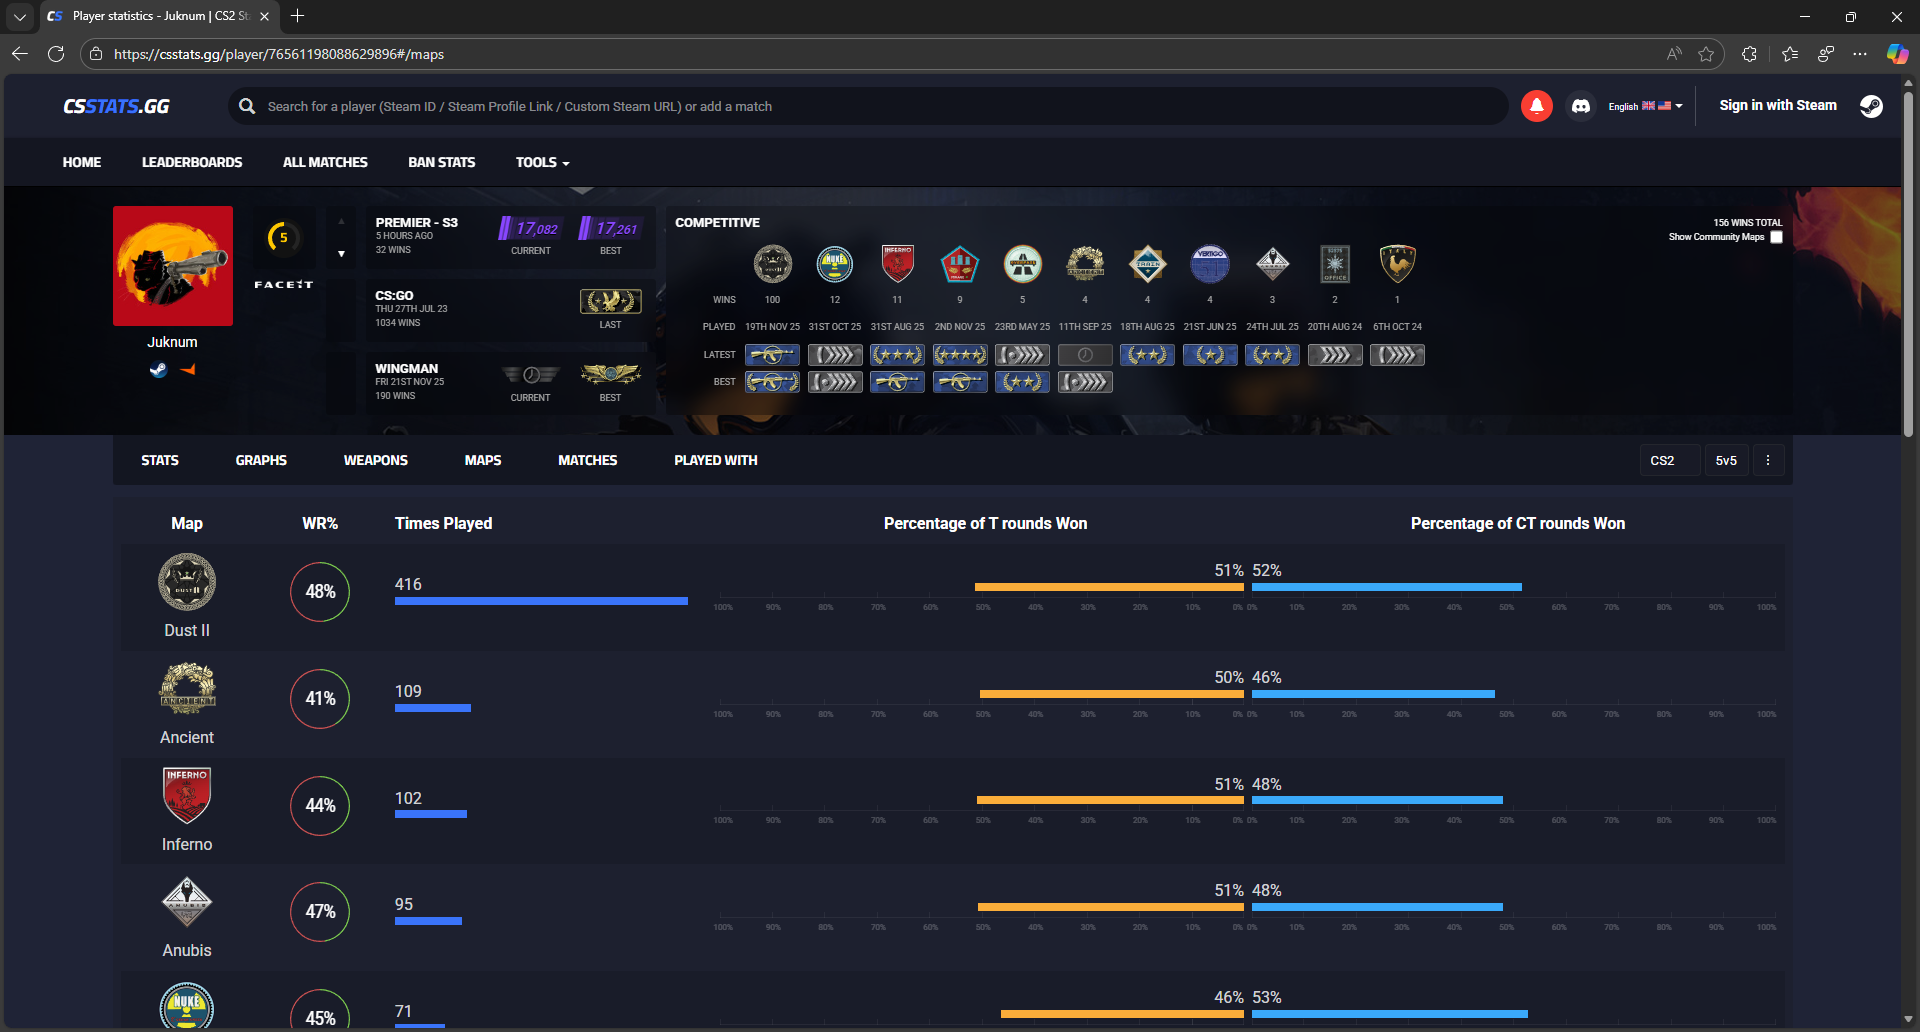Open All Matches menu item

click(325, 162)
